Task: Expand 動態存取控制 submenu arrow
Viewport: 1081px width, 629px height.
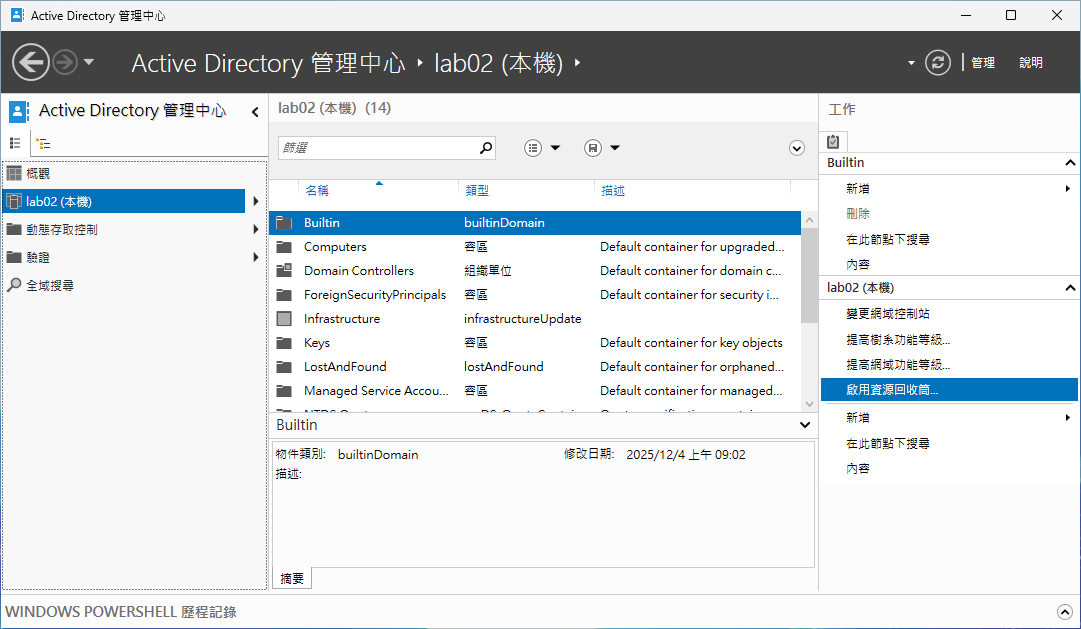Action: (256, 230)
